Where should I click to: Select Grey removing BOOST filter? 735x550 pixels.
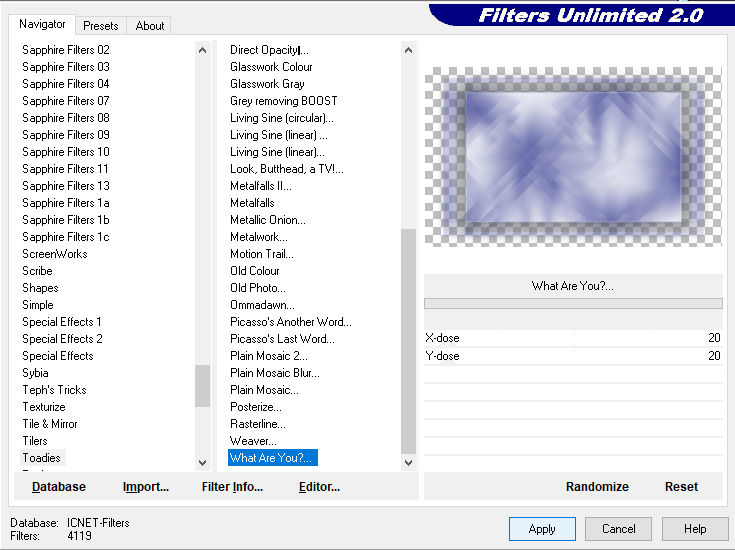[284, 101]
